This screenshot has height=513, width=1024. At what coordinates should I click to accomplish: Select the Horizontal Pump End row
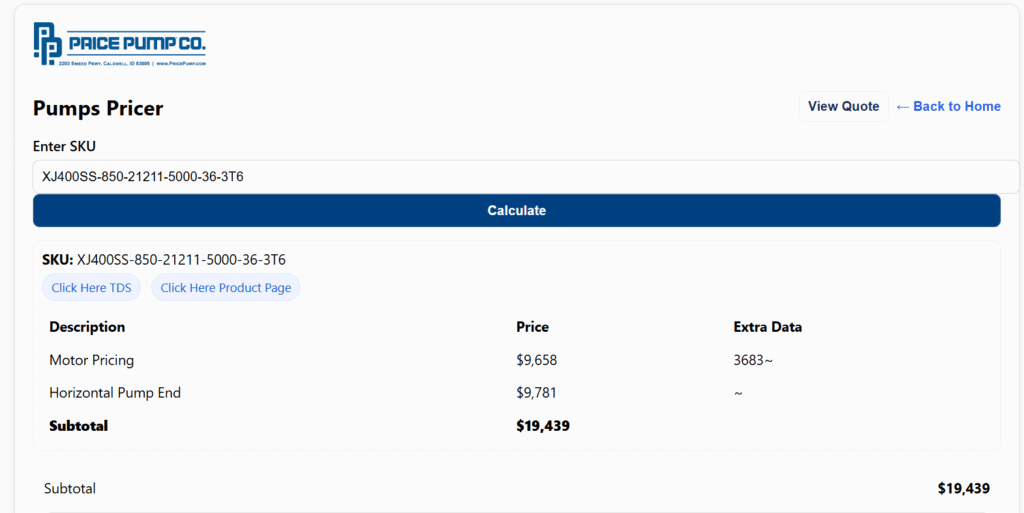[115, 393]
